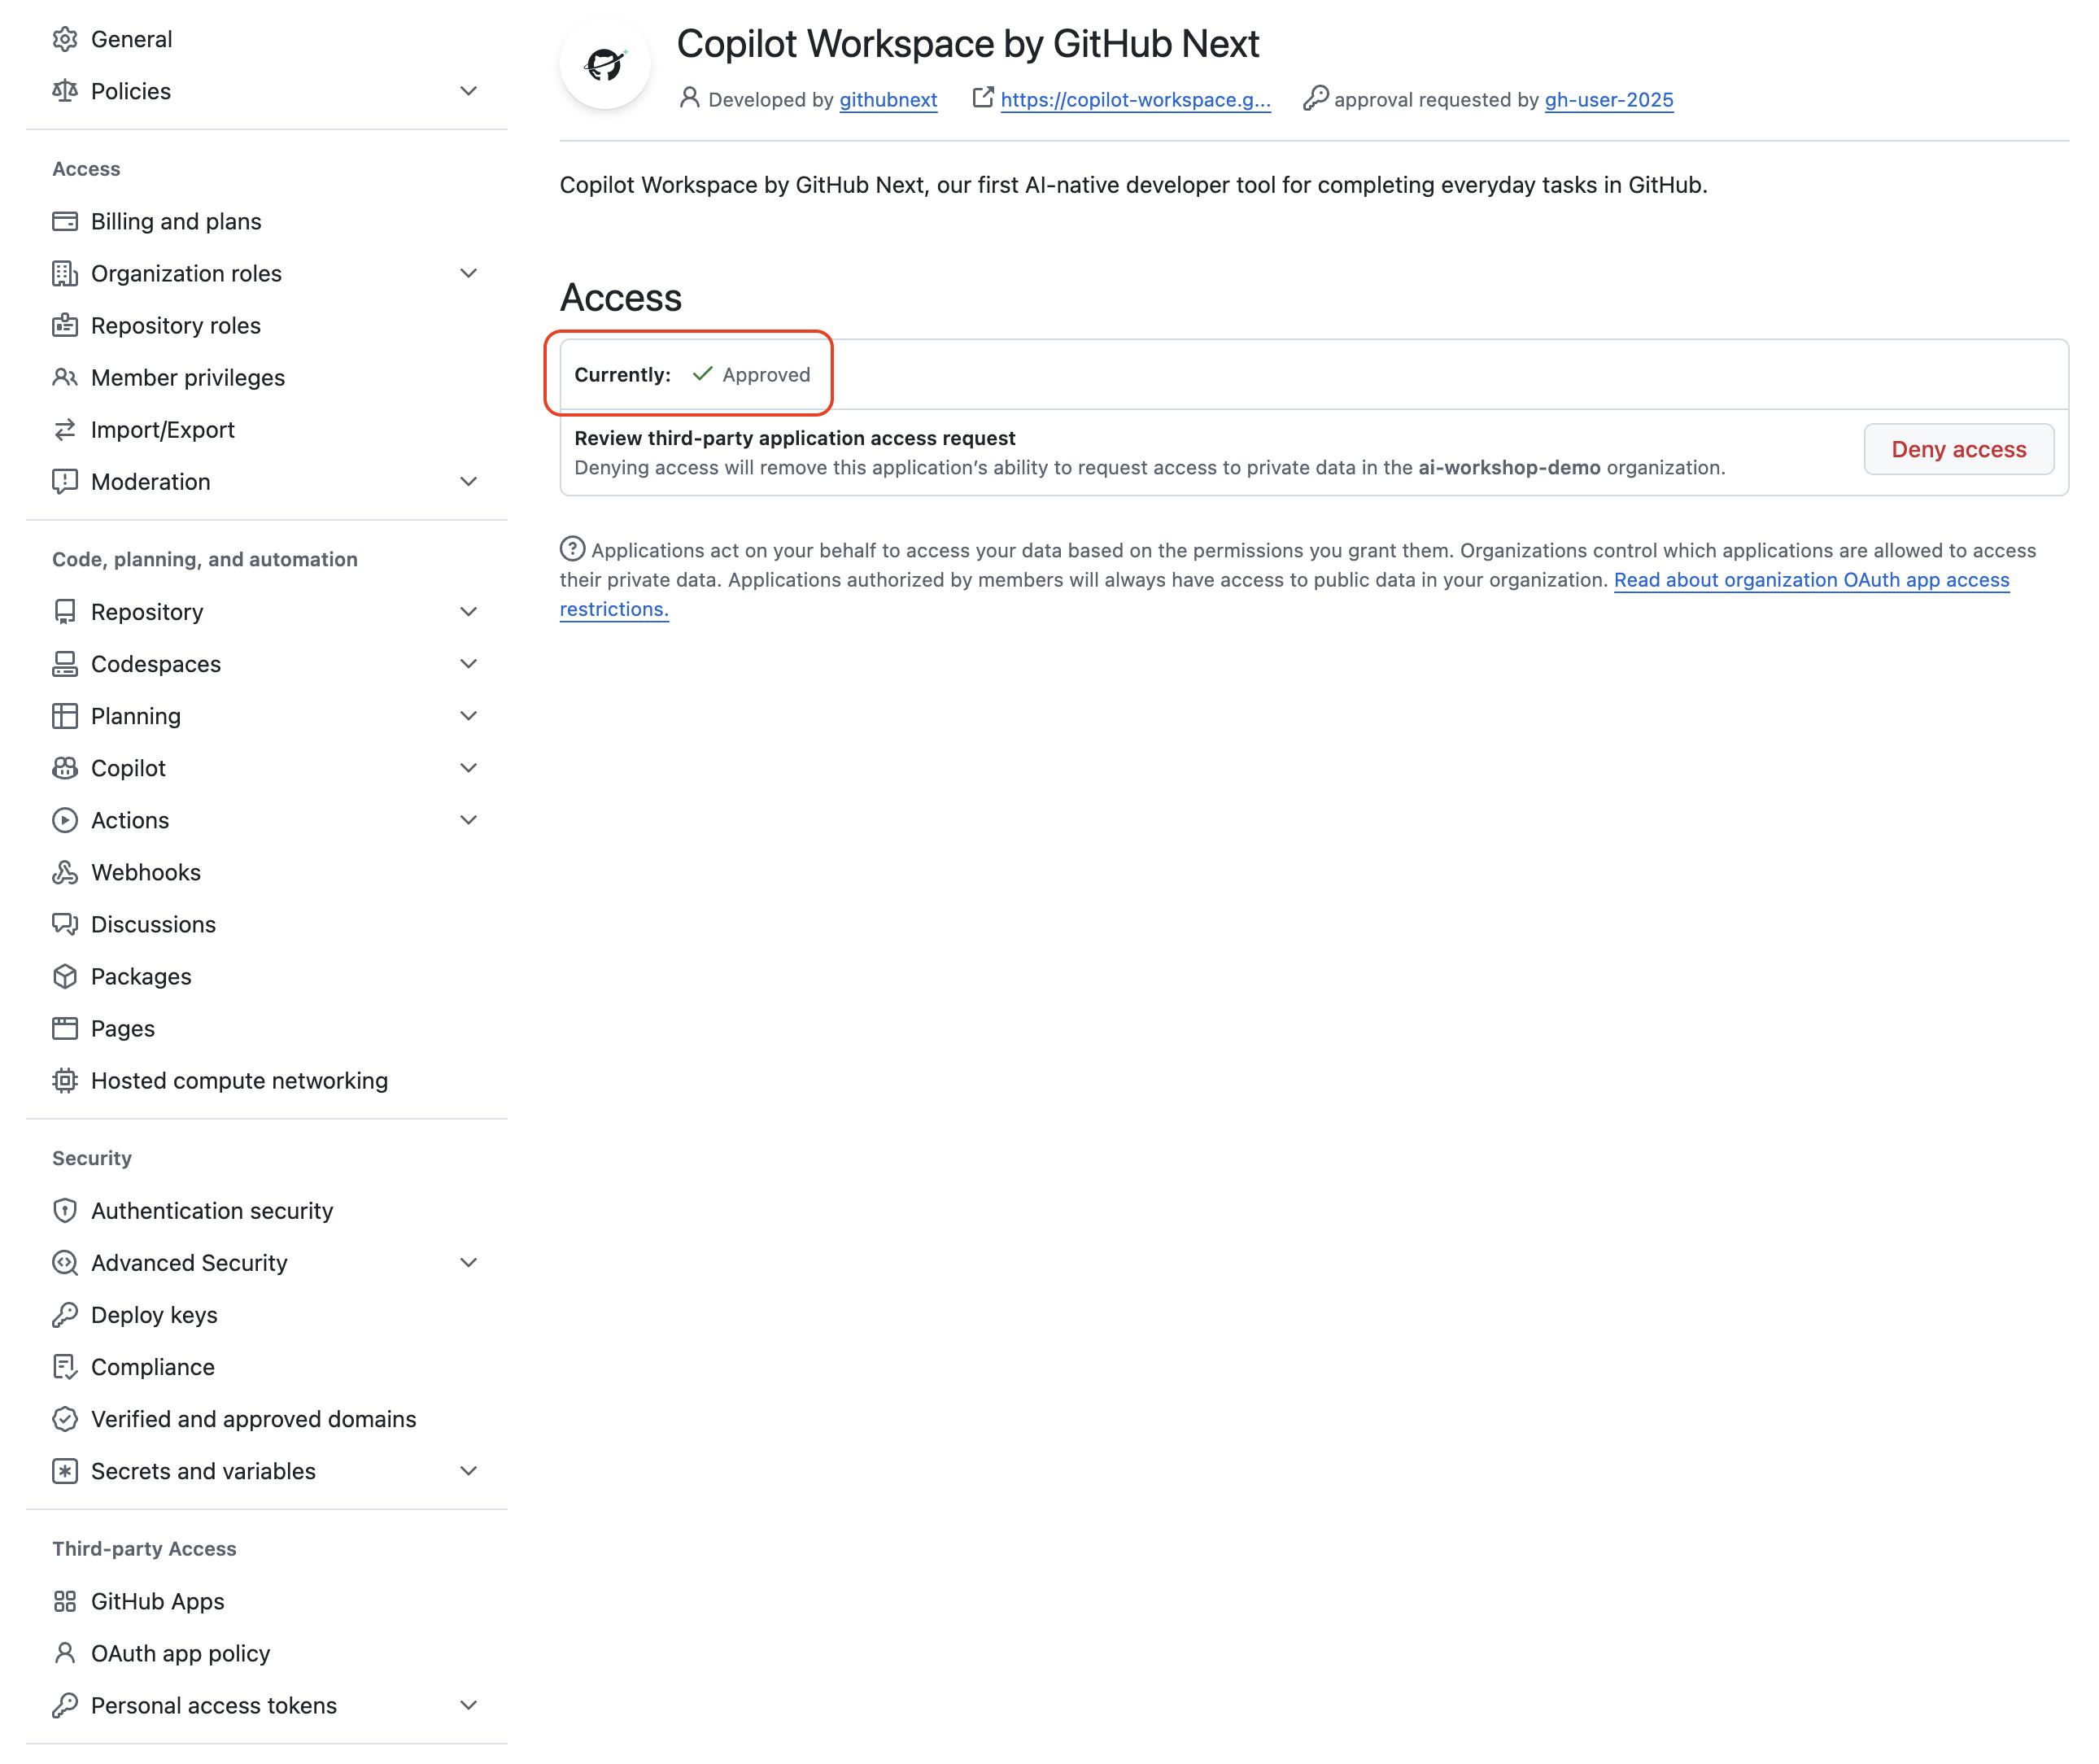Click the Compliance checklist icon
2099x1764 pixels.
65,1366
